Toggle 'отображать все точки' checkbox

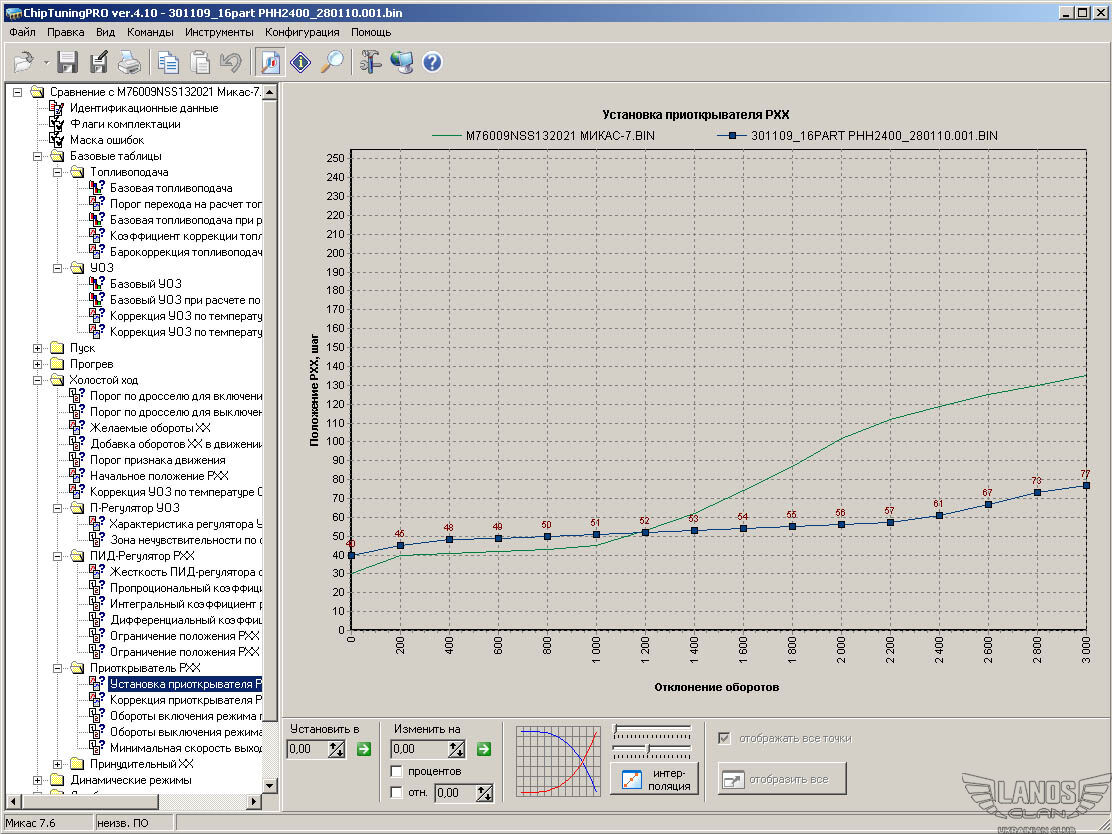coord(724,739)
